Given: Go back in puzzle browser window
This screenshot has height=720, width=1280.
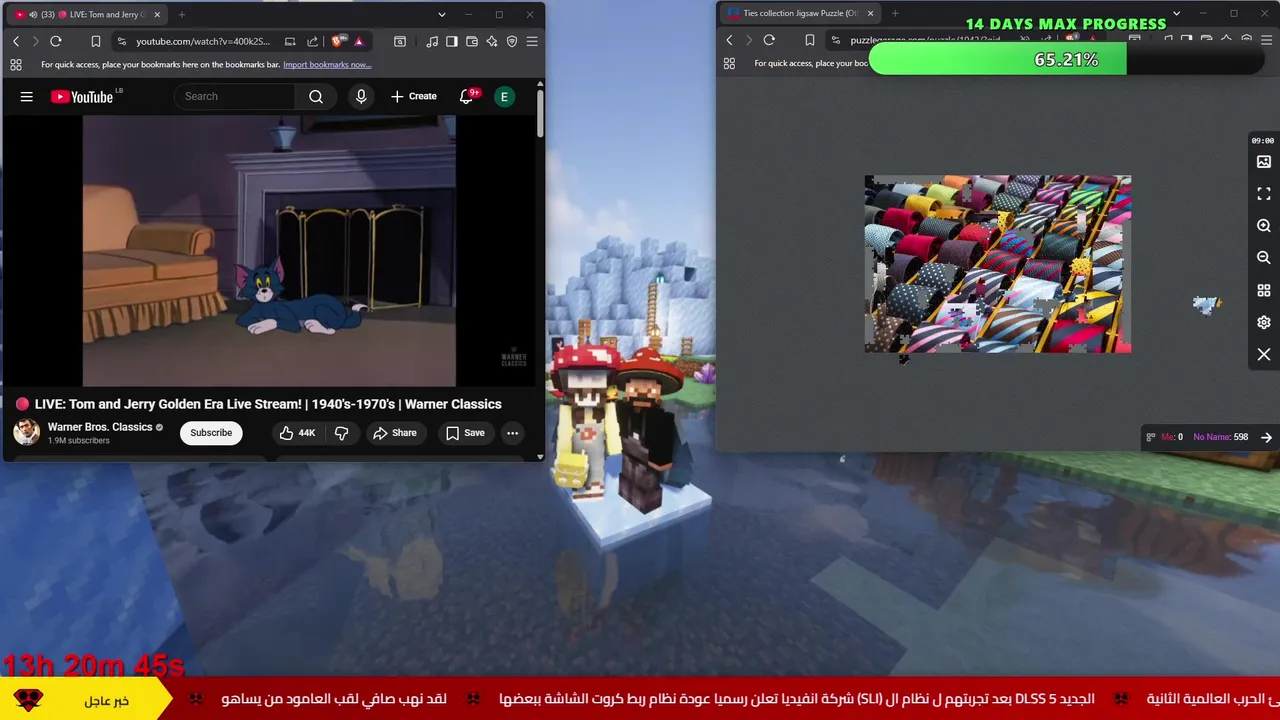Looking at the screenshot, I should [729, 40].
